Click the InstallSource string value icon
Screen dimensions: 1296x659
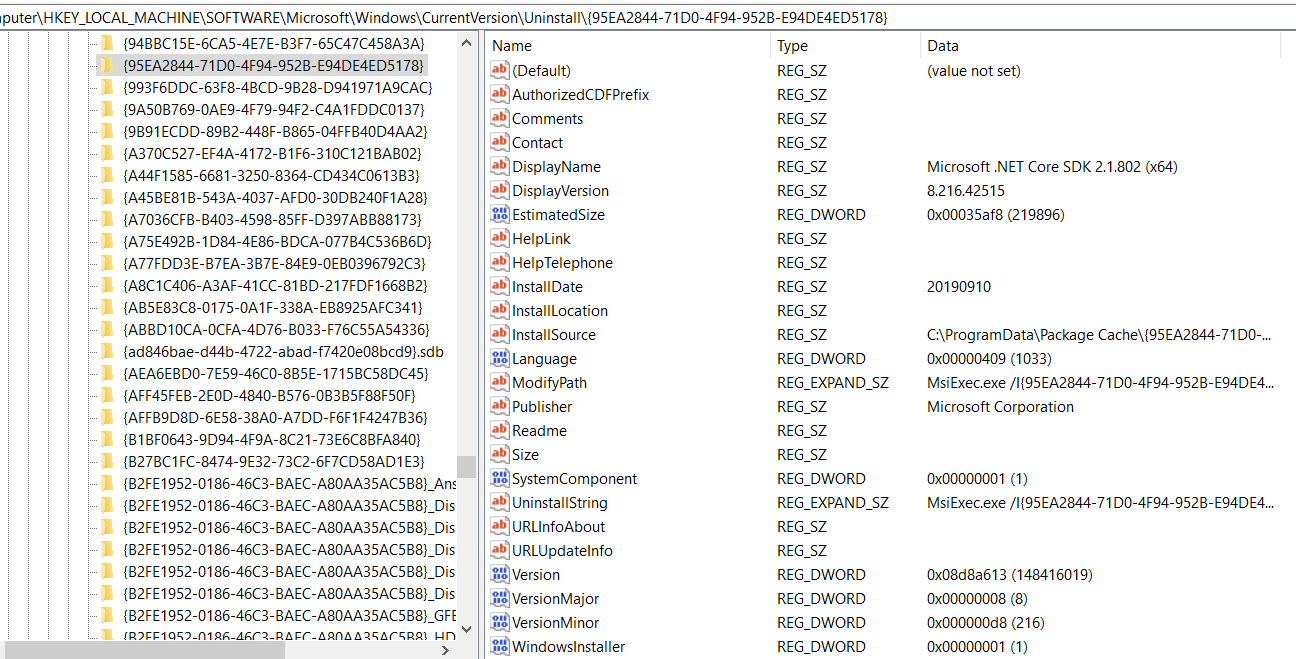tap(498, 334)
